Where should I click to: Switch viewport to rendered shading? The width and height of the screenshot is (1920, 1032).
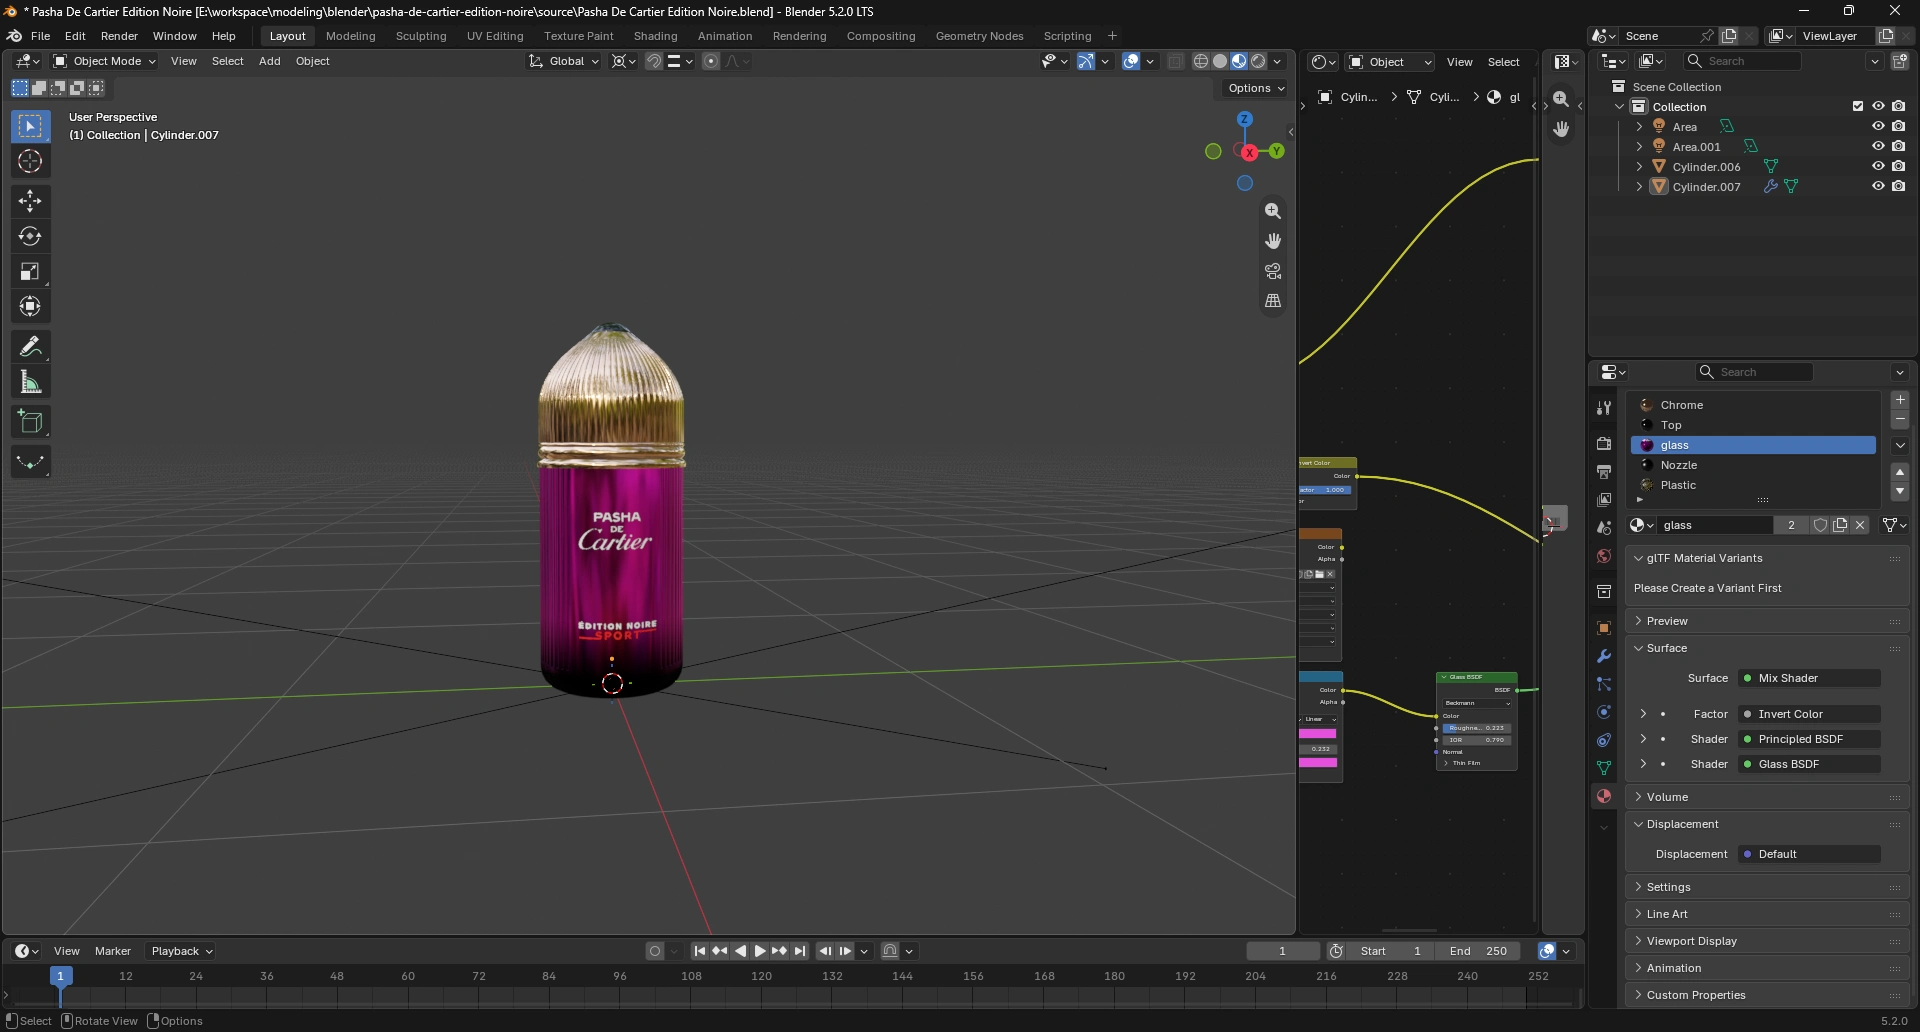(1259, 61)
